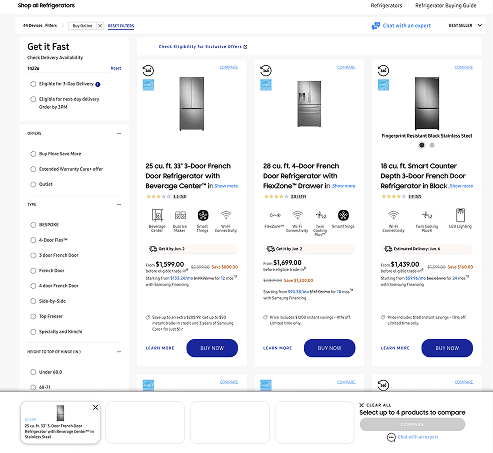Select Eligible for 3-Day Delivery option
The image size is (493, 453).
(x=33, y=84)
